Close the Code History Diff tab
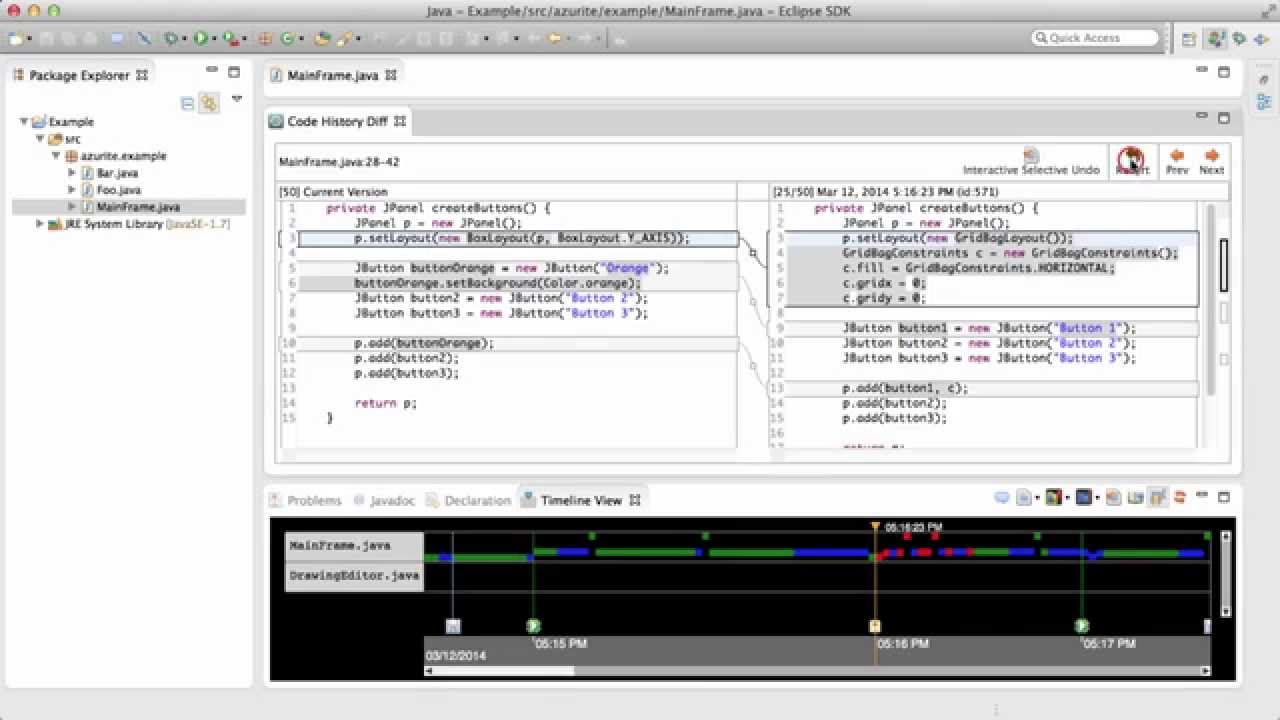 tap(400, 121)
